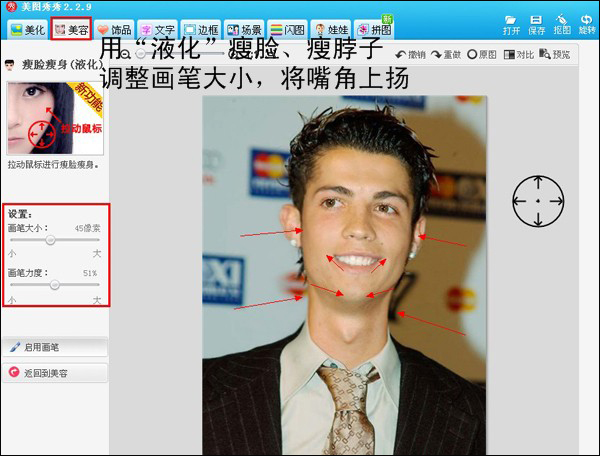Click the 打开 (Open) folder icon
The width and height of the screenshot is (600, 456).
511,24
